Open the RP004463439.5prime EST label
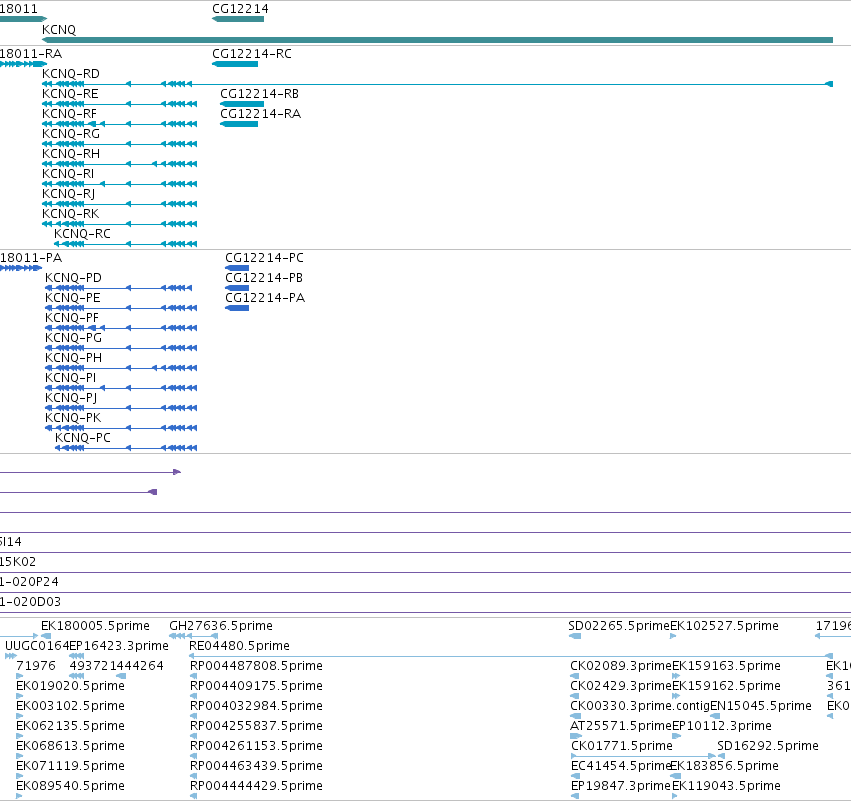The image size is (851, 801). (256, 766)
